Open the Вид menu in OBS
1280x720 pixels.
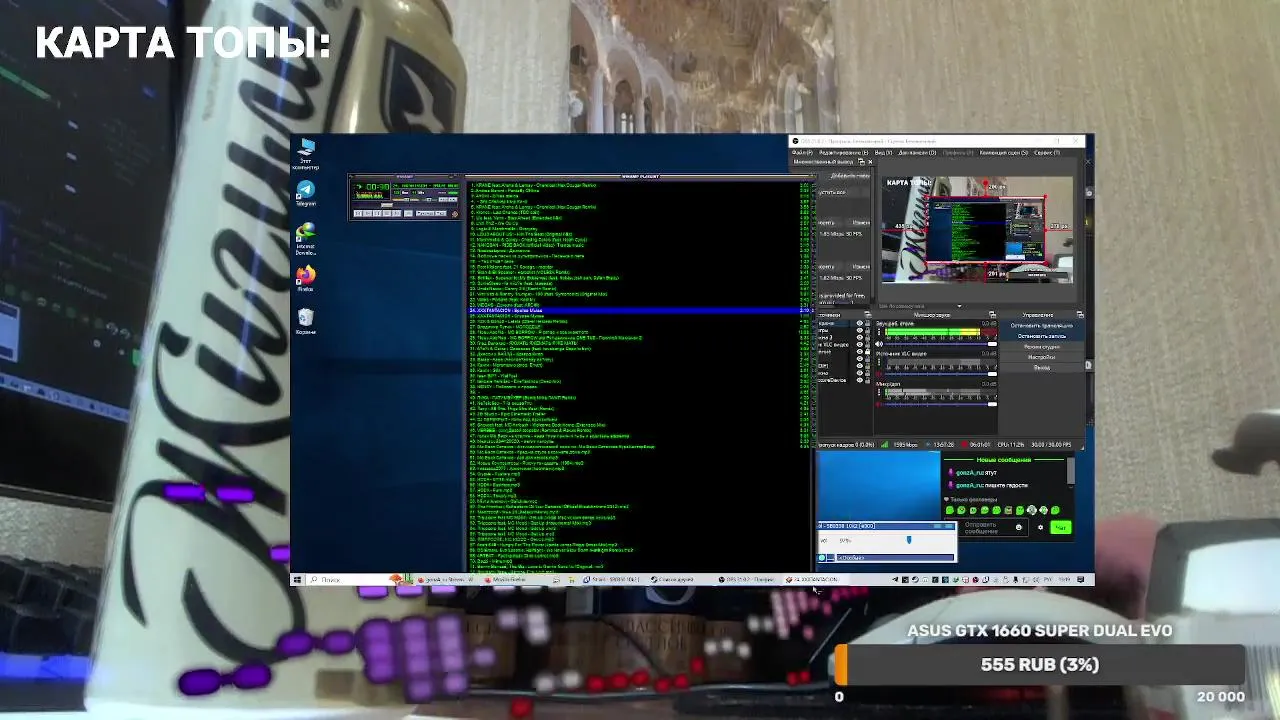pos(883,153)
